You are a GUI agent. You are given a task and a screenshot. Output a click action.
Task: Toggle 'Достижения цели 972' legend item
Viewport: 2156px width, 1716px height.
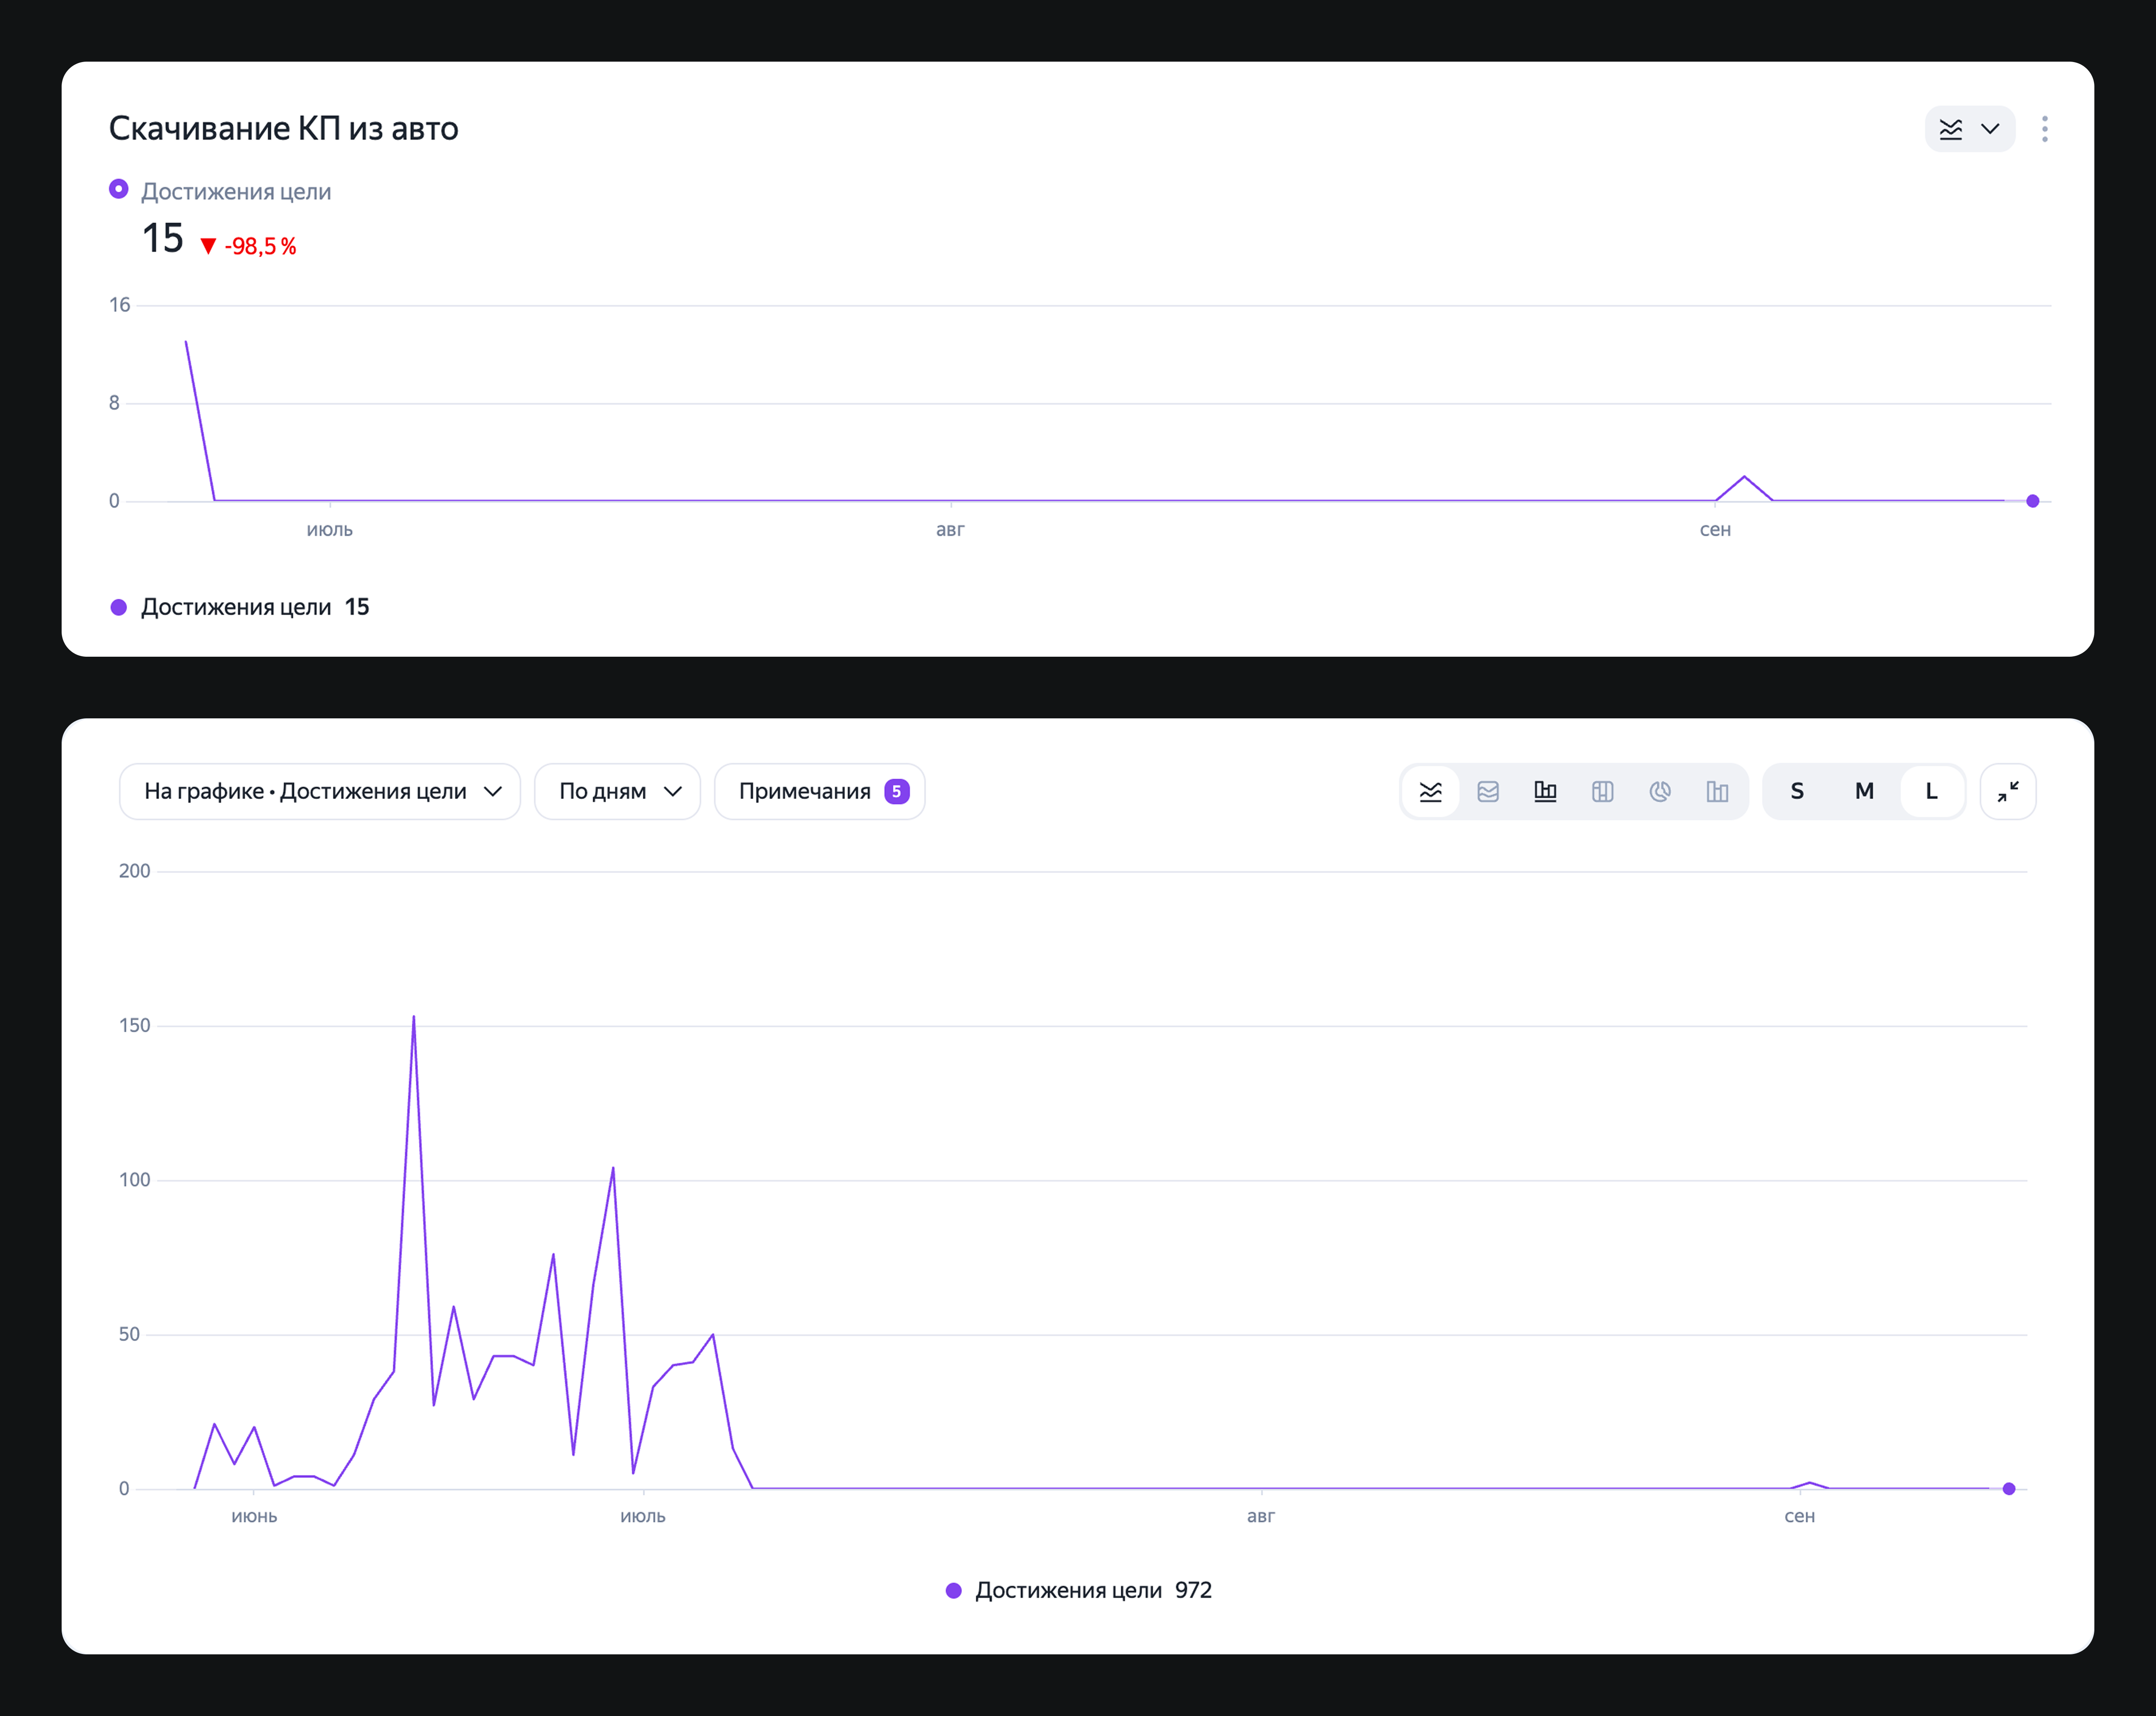pyautogui.click(x=1079, y=1590)
